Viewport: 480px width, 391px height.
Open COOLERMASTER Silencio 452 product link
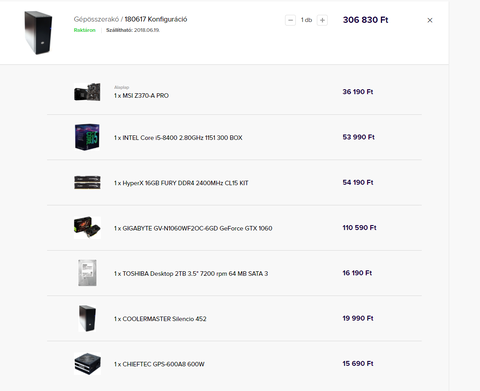pos(160,319)
